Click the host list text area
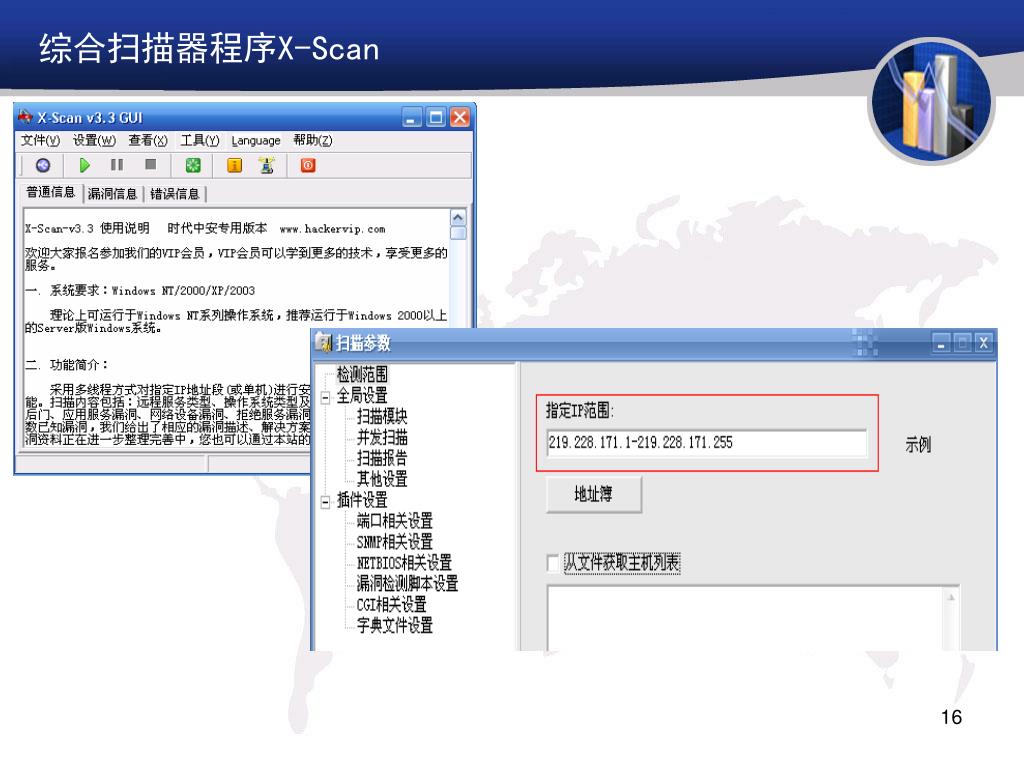 (744, 618)
